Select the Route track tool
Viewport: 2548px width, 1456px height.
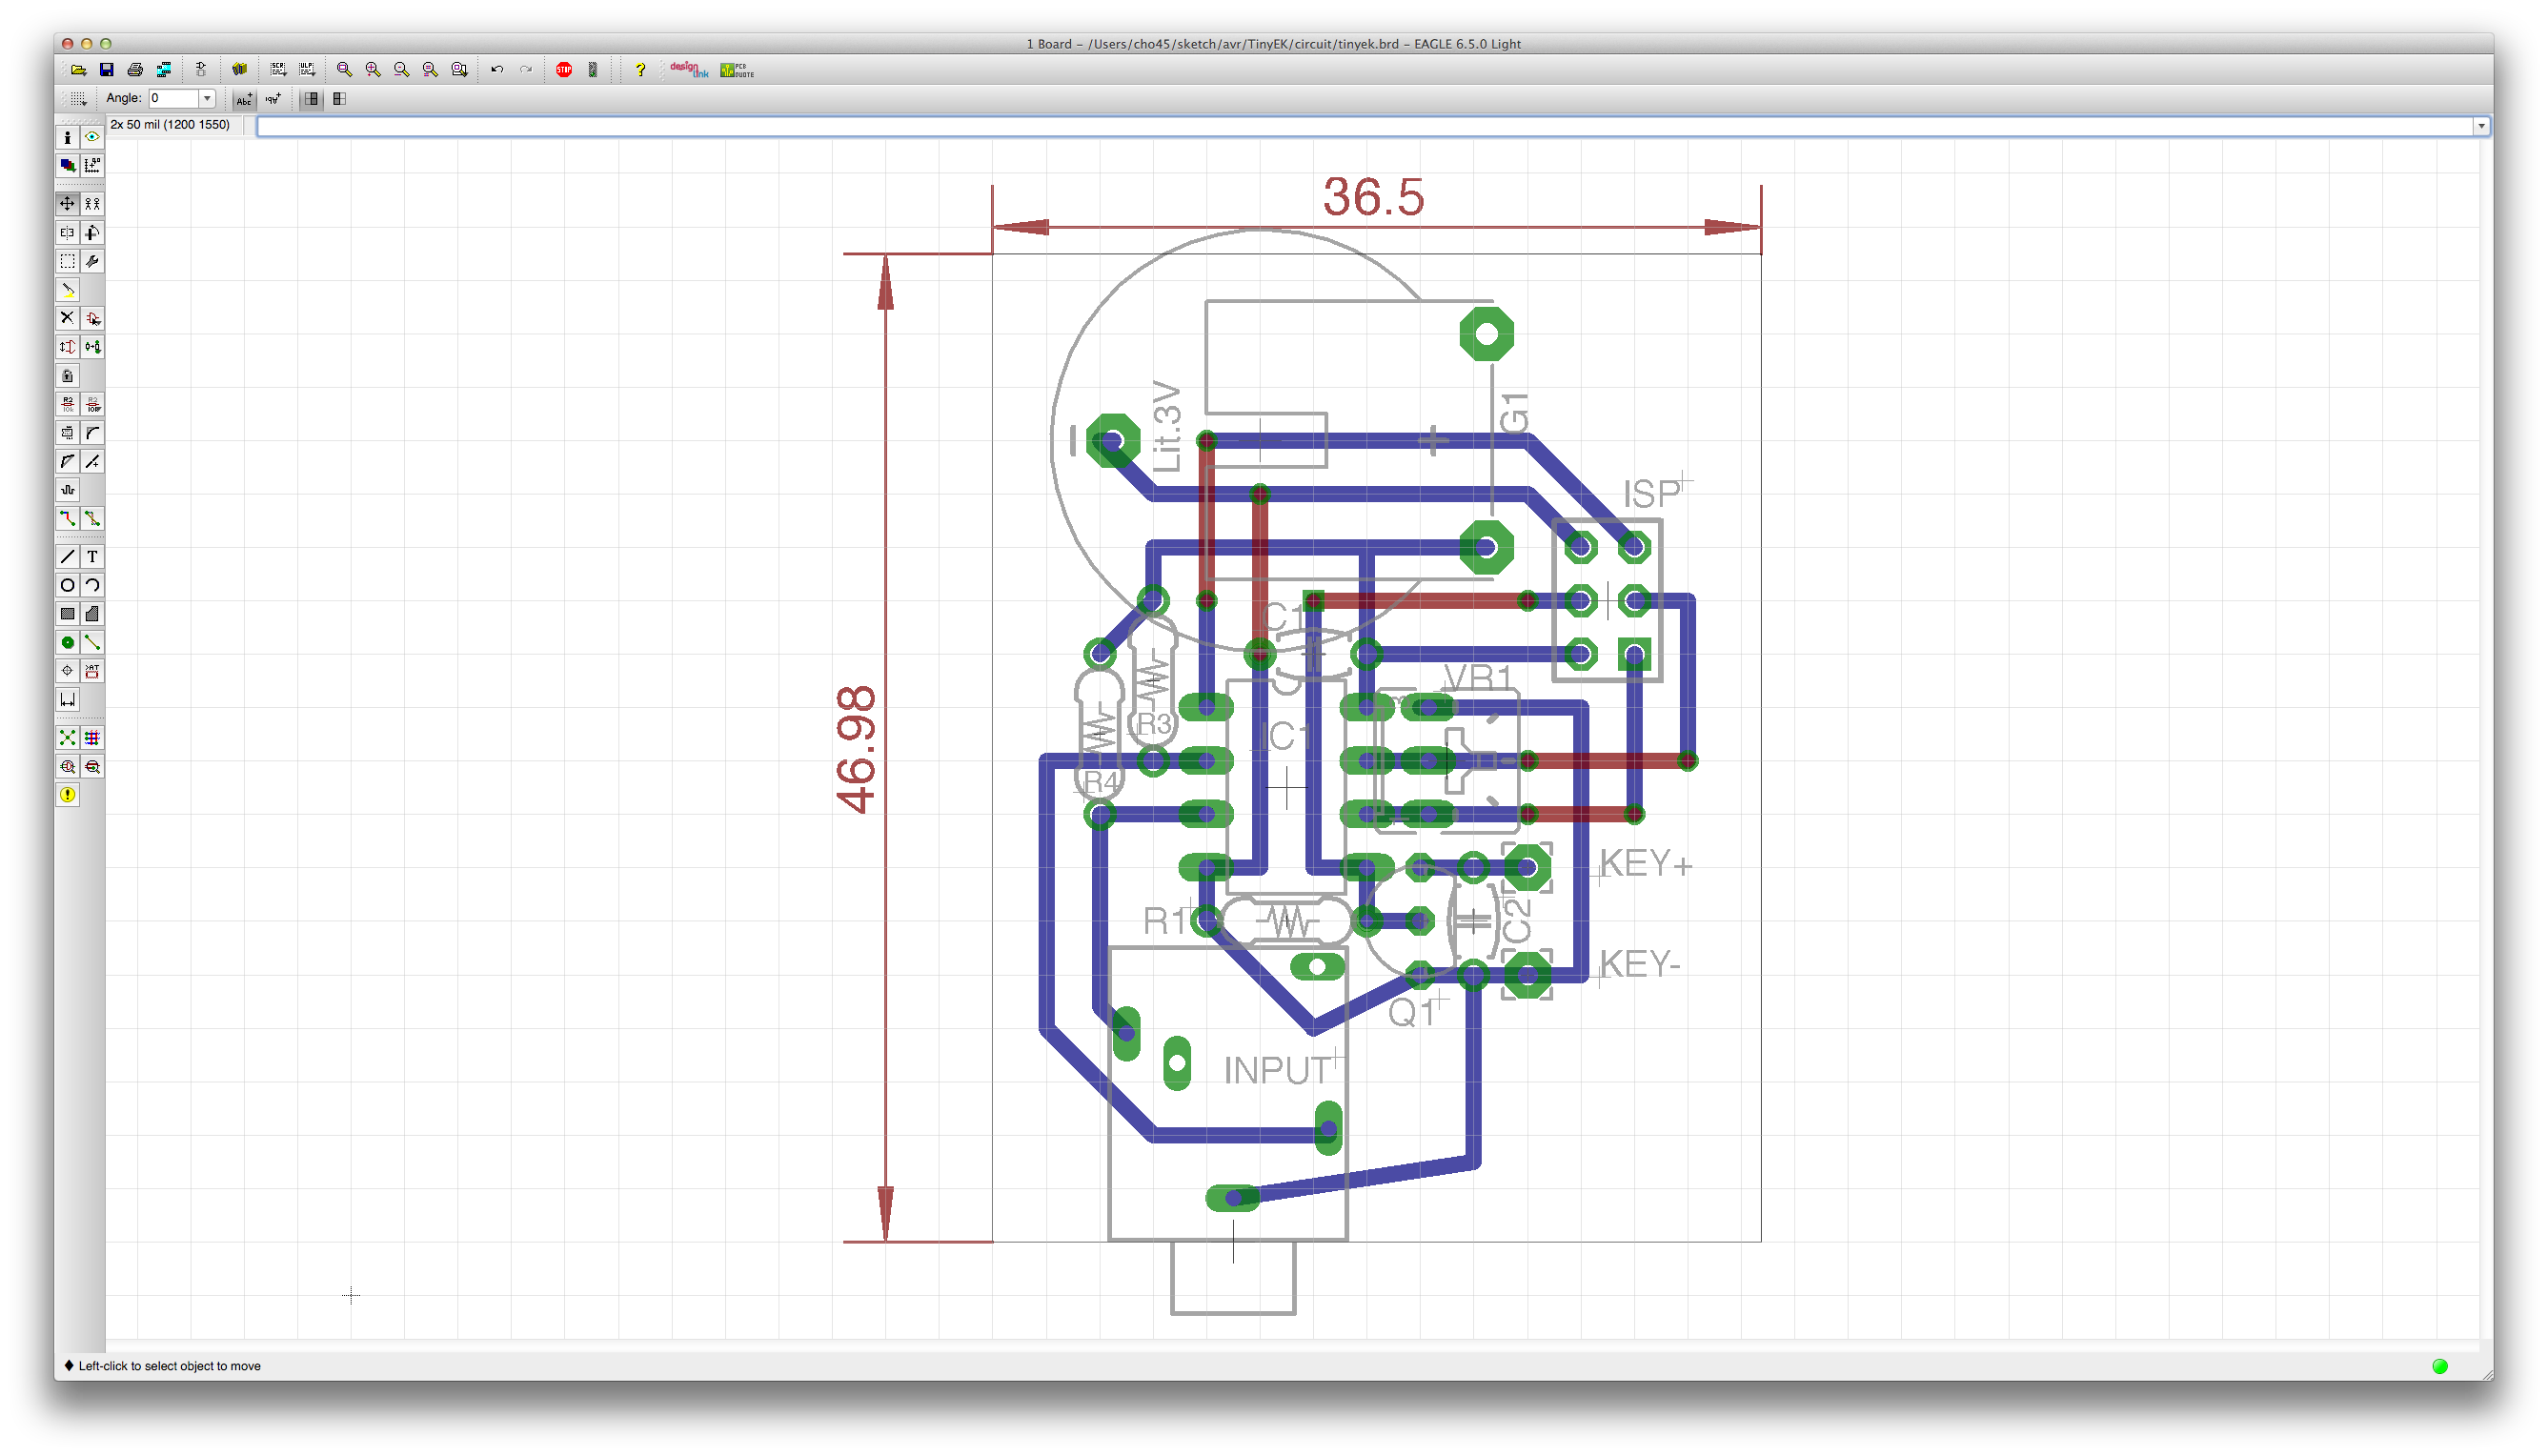click(x=67, y=518)
